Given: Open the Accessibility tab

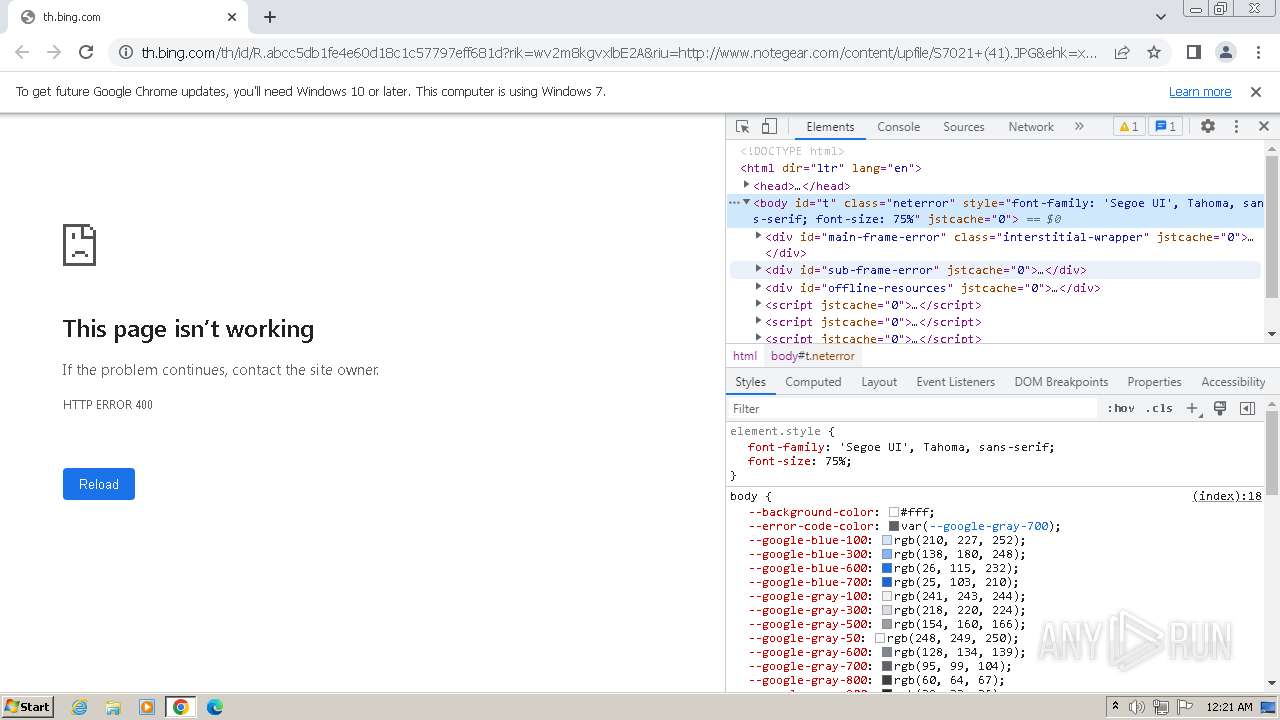Looking at the screenshot, I should [x=1233, y=382].
